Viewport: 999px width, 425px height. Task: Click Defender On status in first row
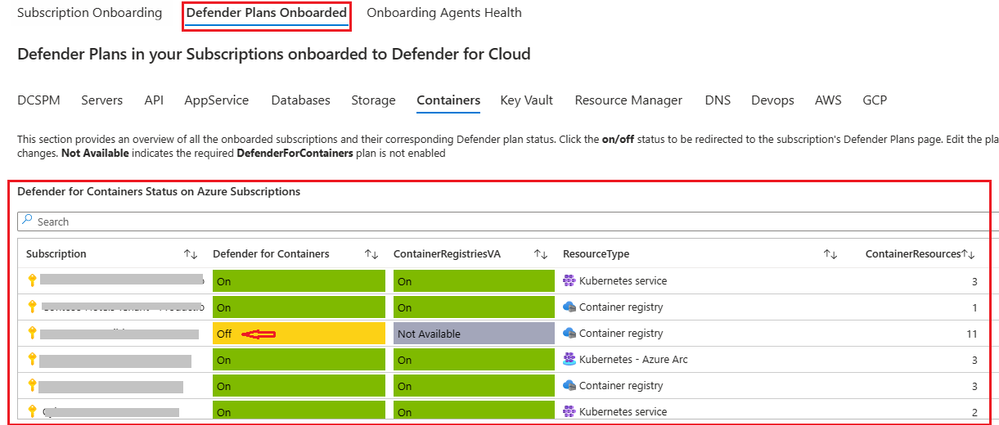click(x=299, y=281)
